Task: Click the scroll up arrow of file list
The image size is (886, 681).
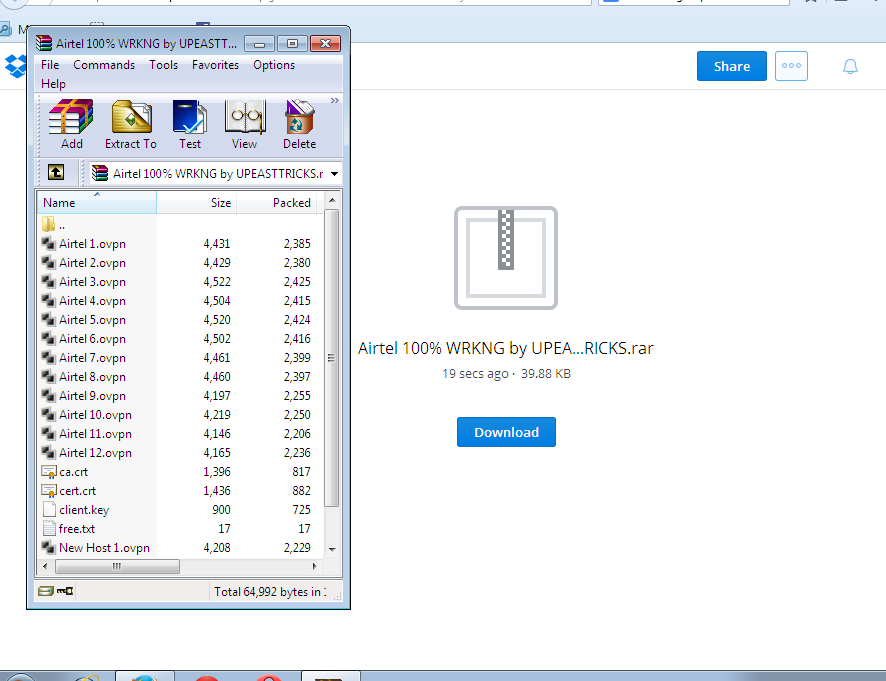Action: [332, 200]
